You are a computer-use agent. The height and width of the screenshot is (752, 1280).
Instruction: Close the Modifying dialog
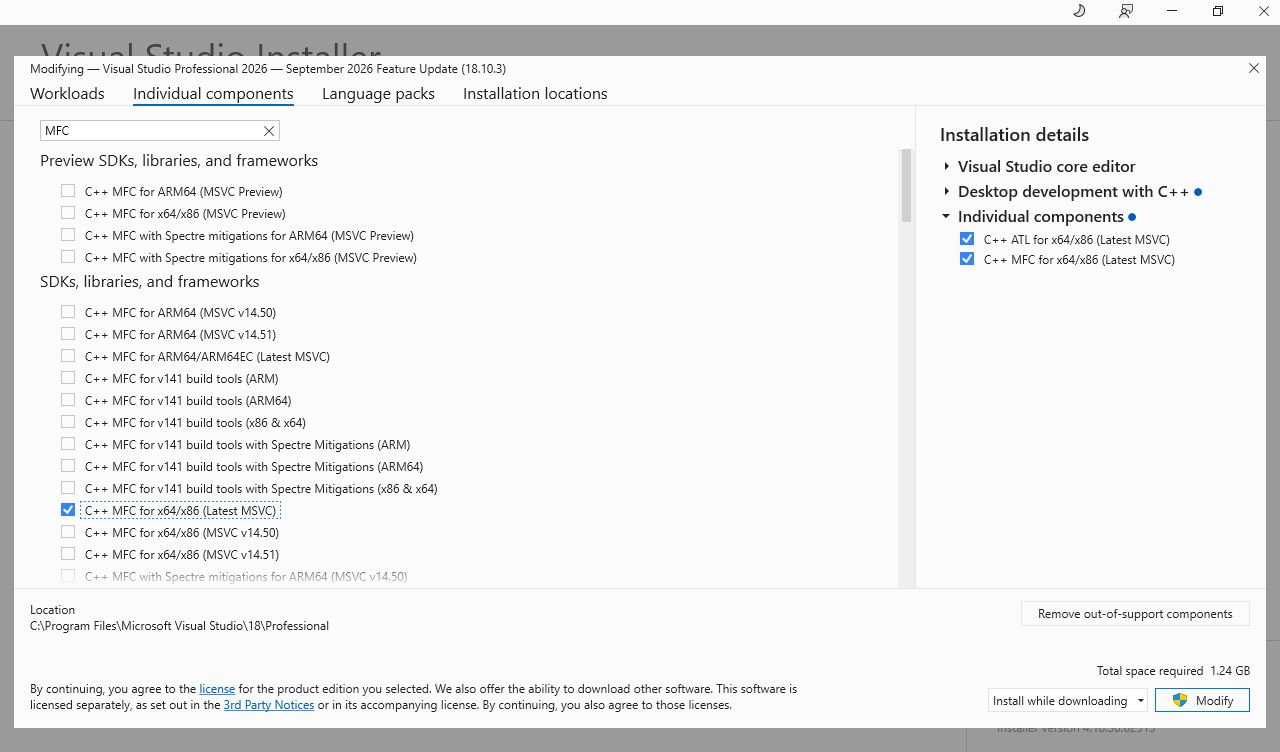tap(1254, 68)
